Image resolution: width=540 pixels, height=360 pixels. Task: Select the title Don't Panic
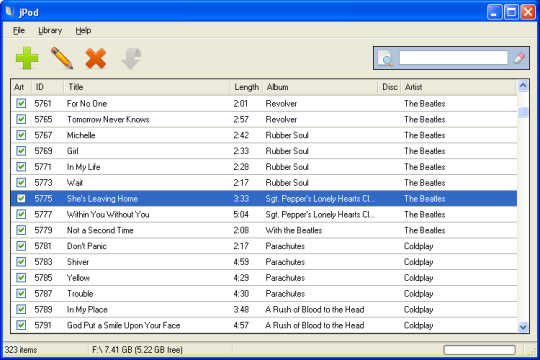(87, 246)
